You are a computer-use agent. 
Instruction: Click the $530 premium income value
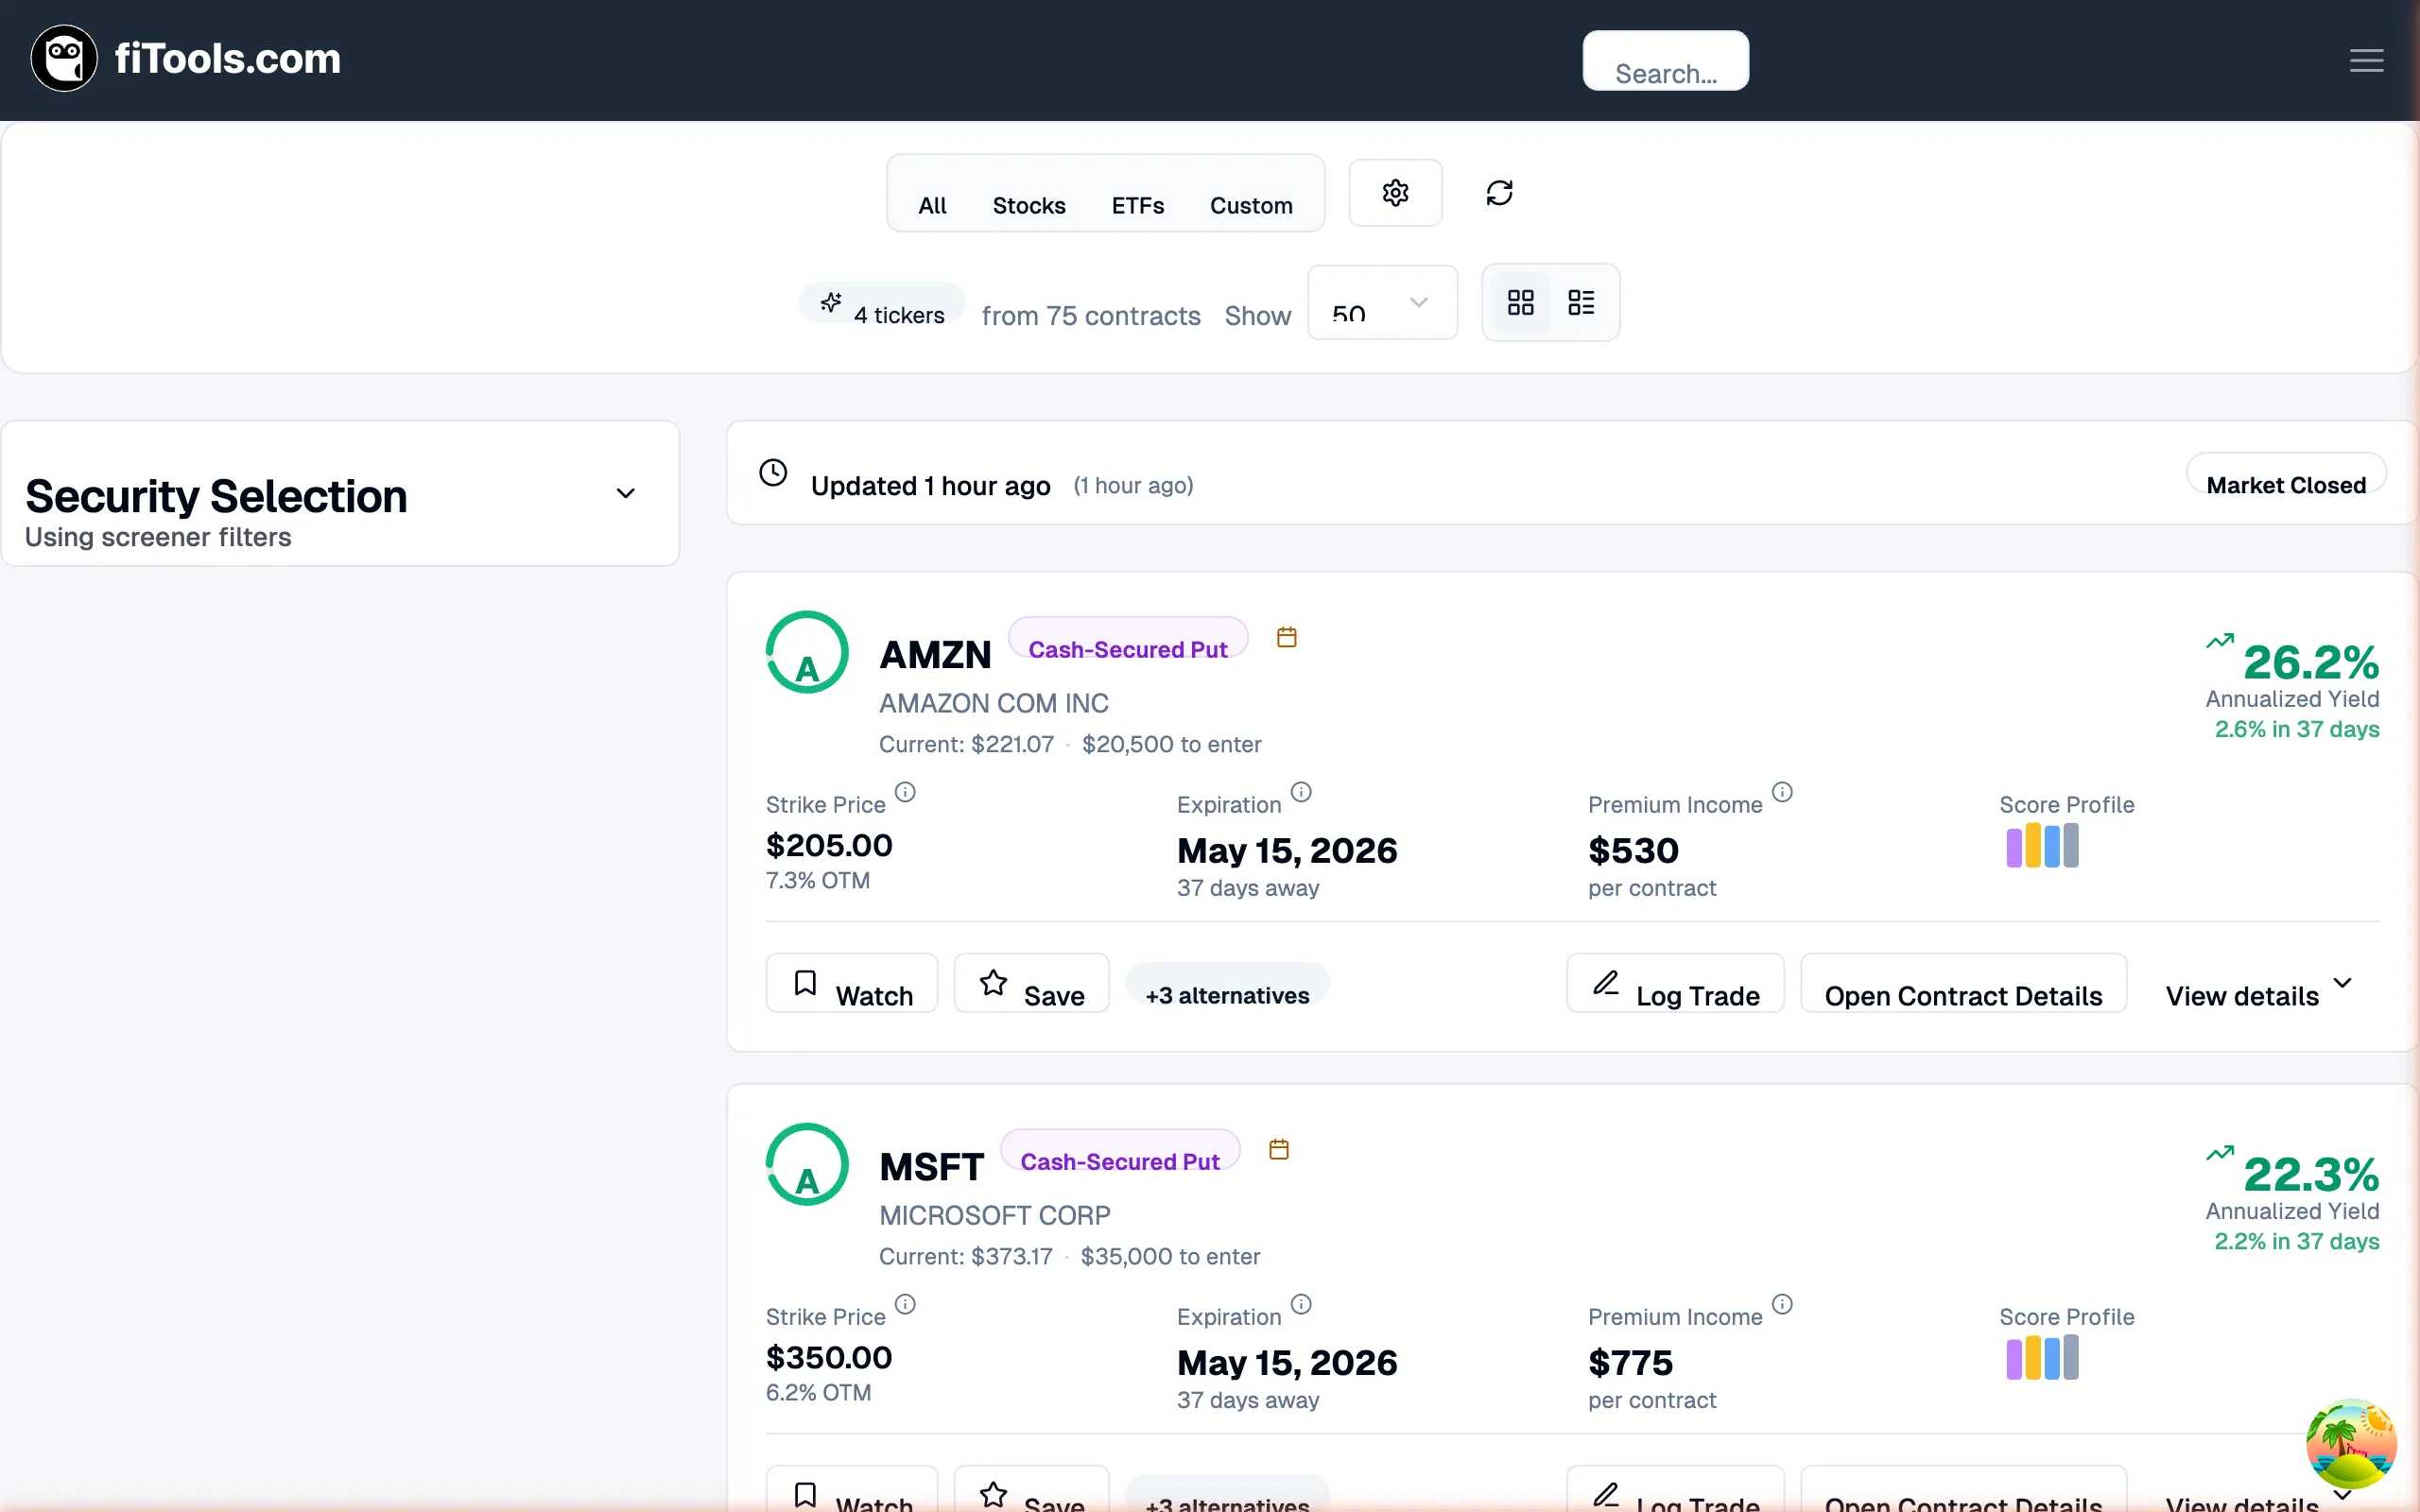pyautogui.click(x=1633, y=851)
